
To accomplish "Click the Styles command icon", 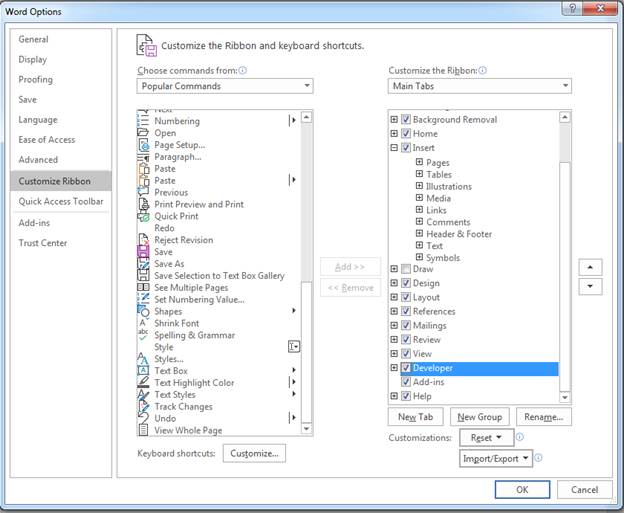I will click(x=143, y=359).
